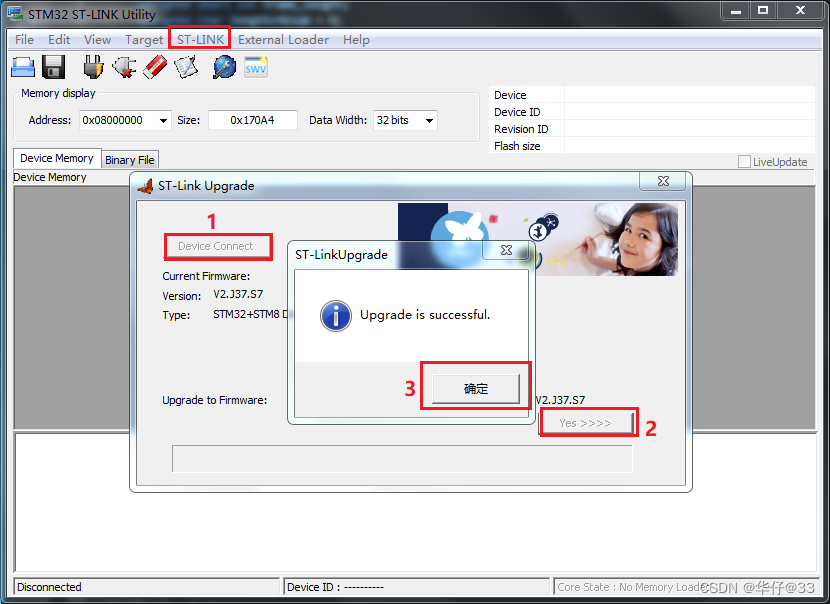Expand the Address dropdown arrow
The width and height of the screenshot is (830, 604).
(164, 121)
